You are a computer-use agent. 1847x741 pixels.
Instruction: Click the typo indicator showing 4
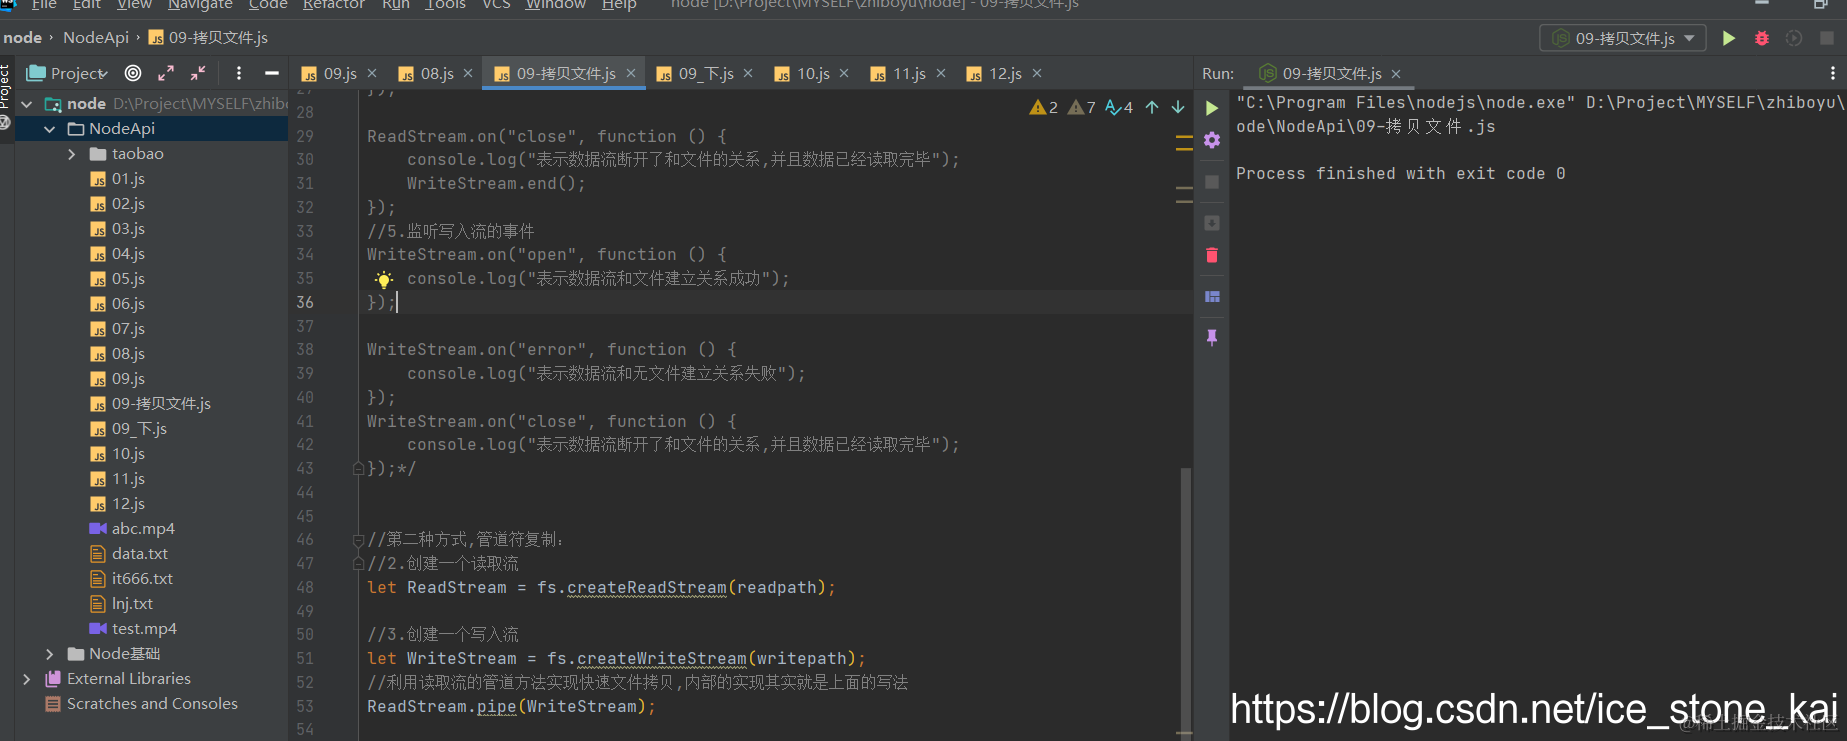(x=1119, y=107)
